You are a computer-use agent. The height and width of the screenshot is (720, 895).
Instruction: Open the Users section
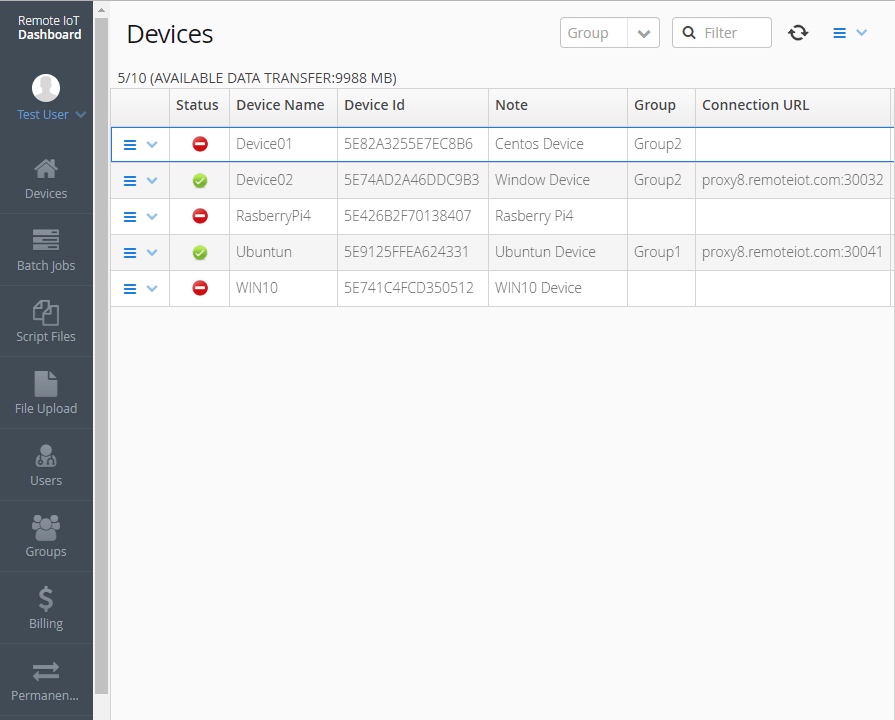[x=46, y=465]
